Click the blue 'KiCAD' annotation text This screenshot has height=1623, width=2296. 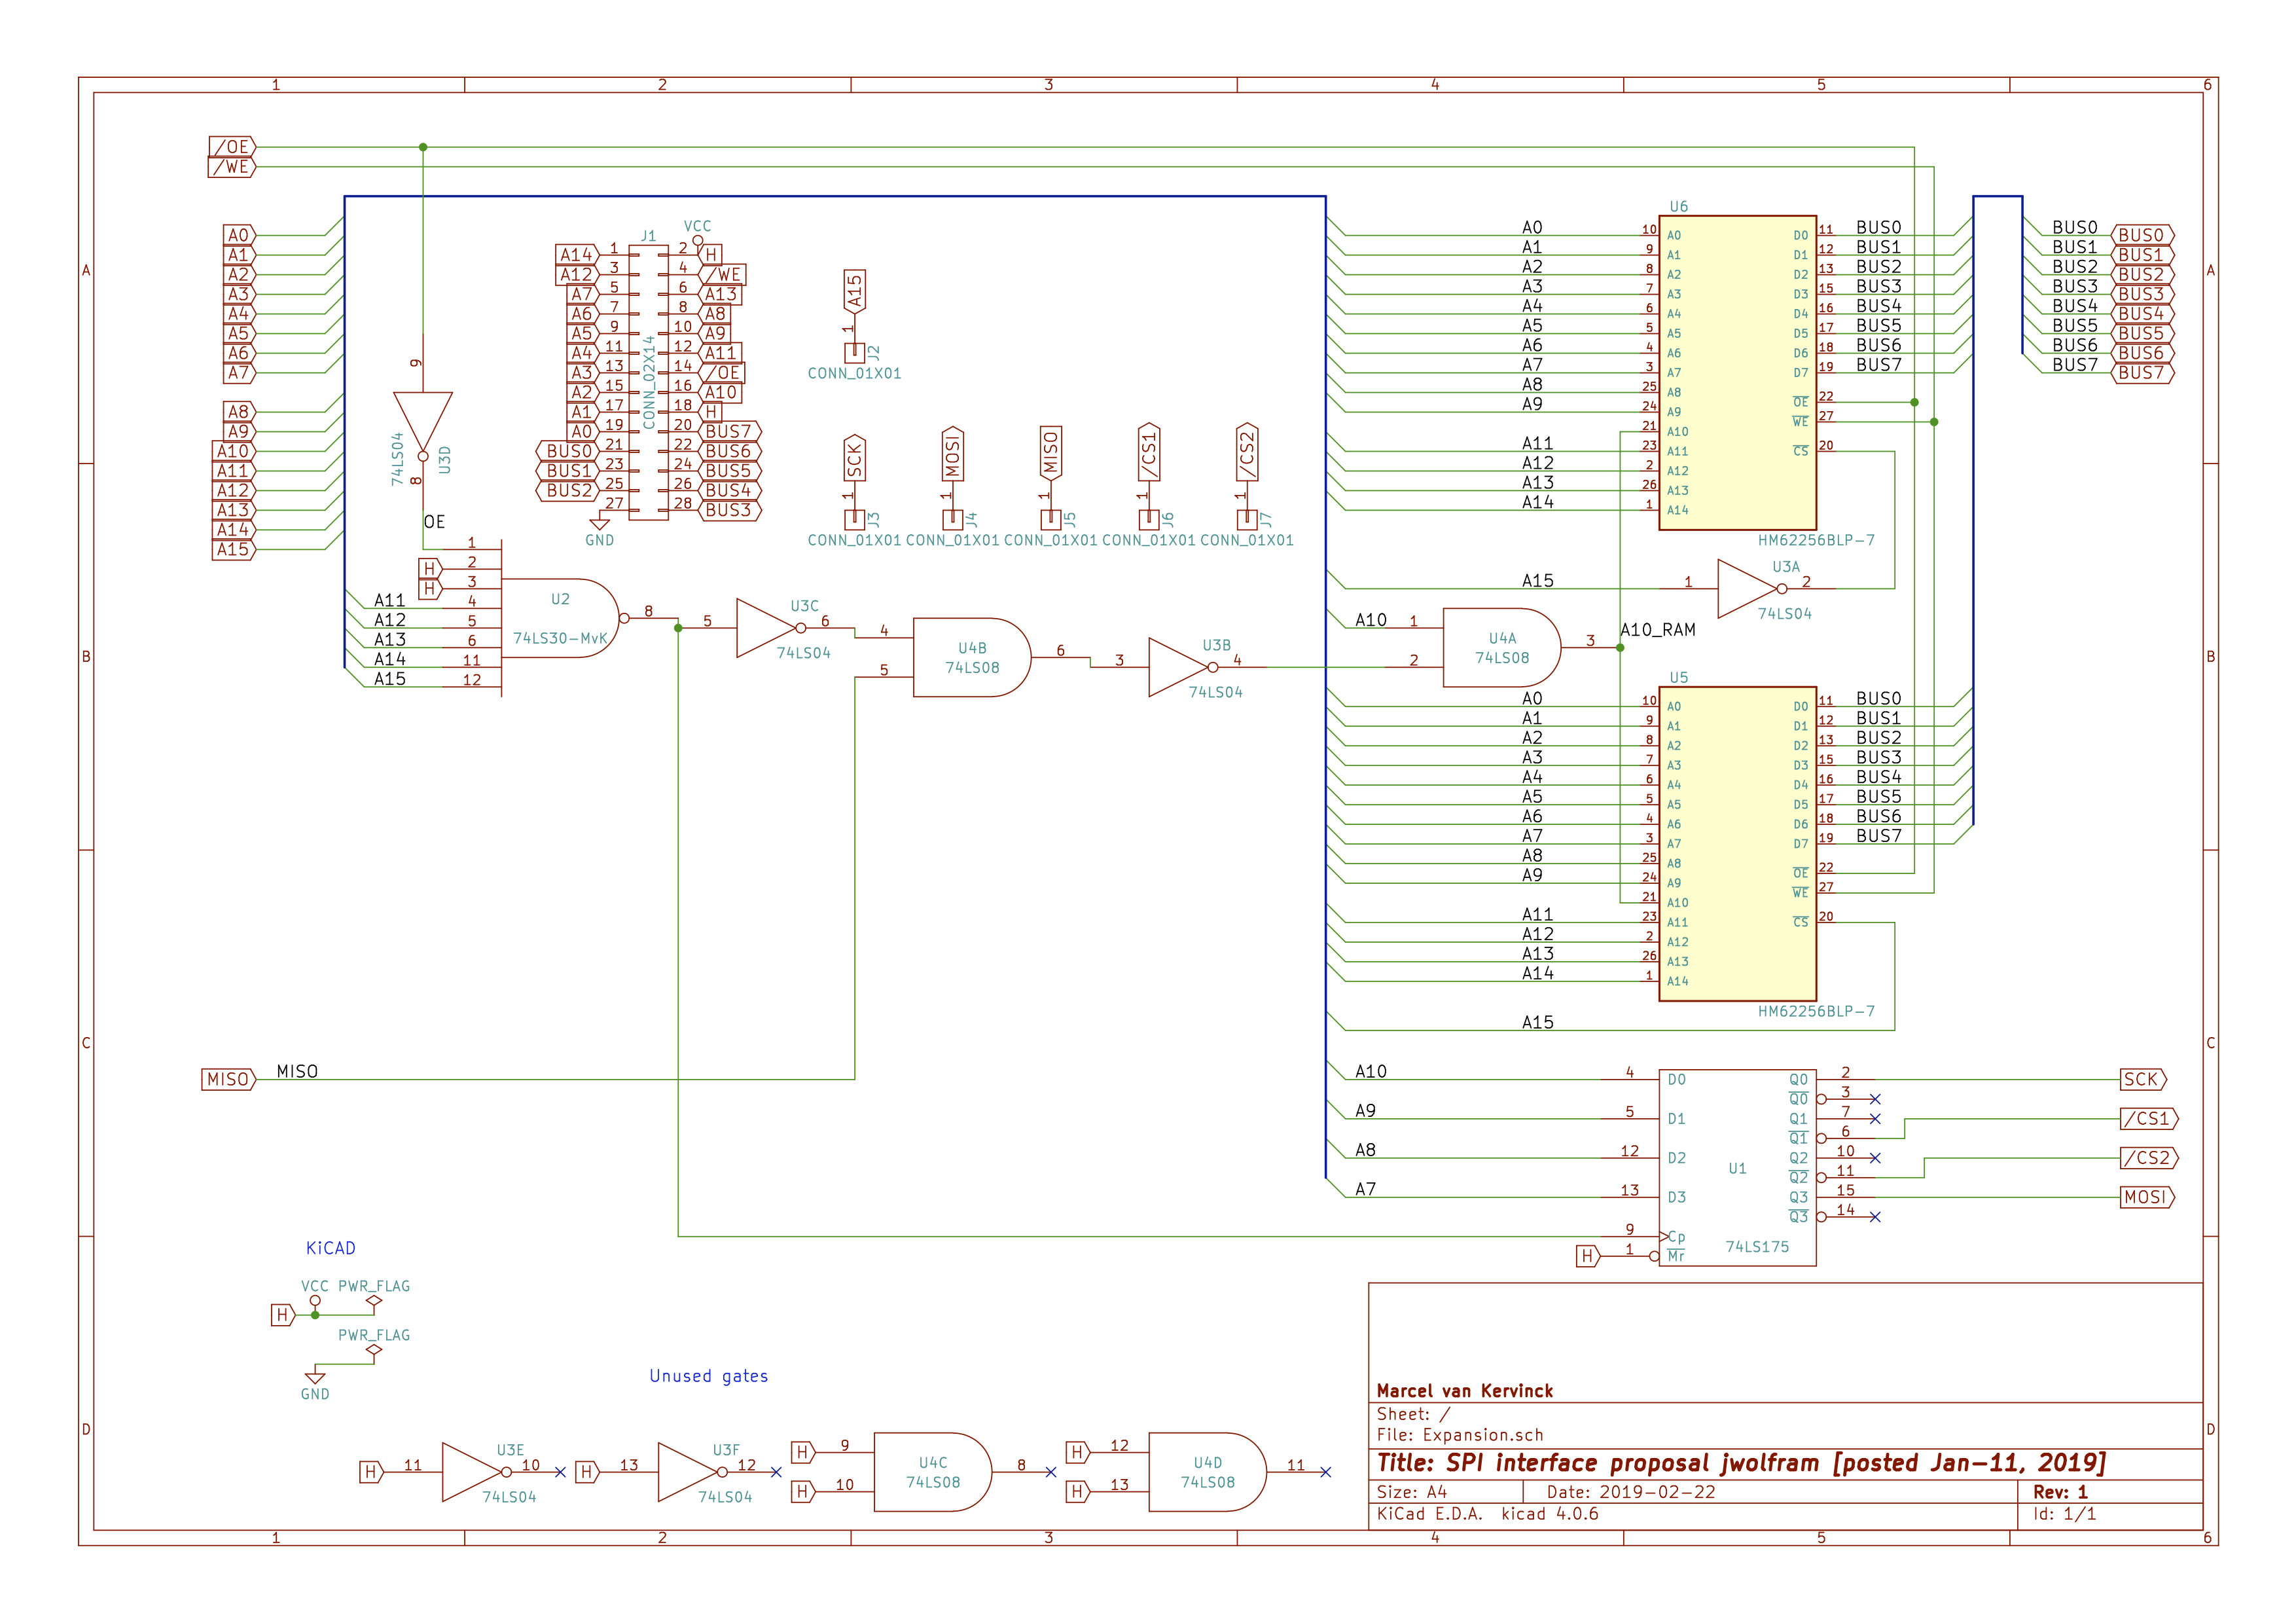(x=331, y=1248)
